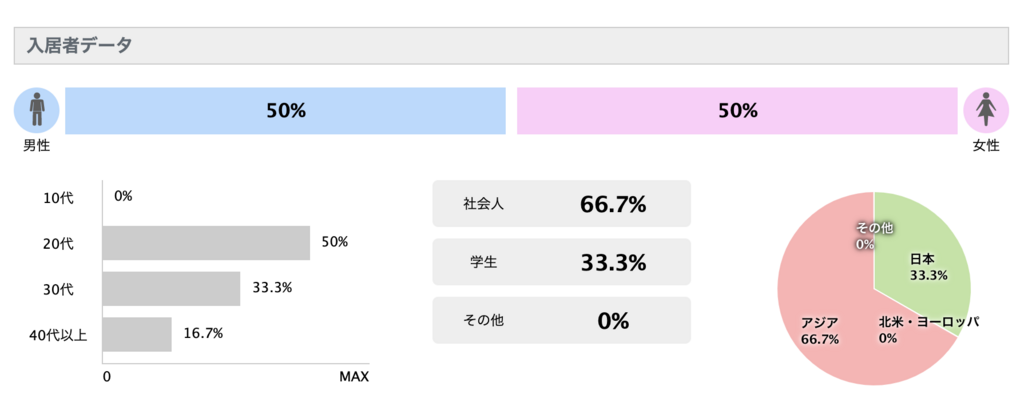Click the MAX axis label
This screenshot has height=414, width=1024.
click(x=354, y=377)
